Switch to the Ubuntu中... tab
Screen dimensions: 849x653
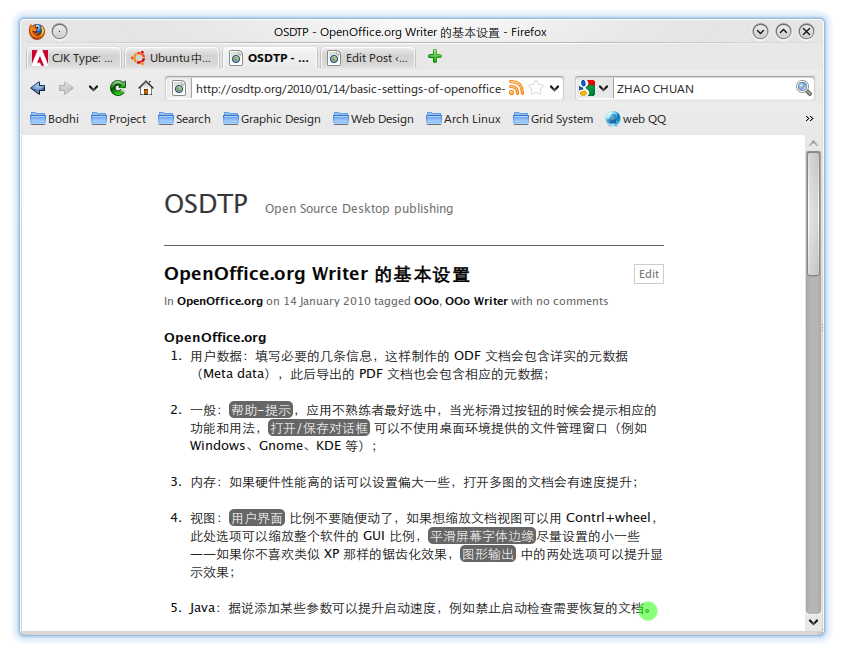tap(172, 58)
